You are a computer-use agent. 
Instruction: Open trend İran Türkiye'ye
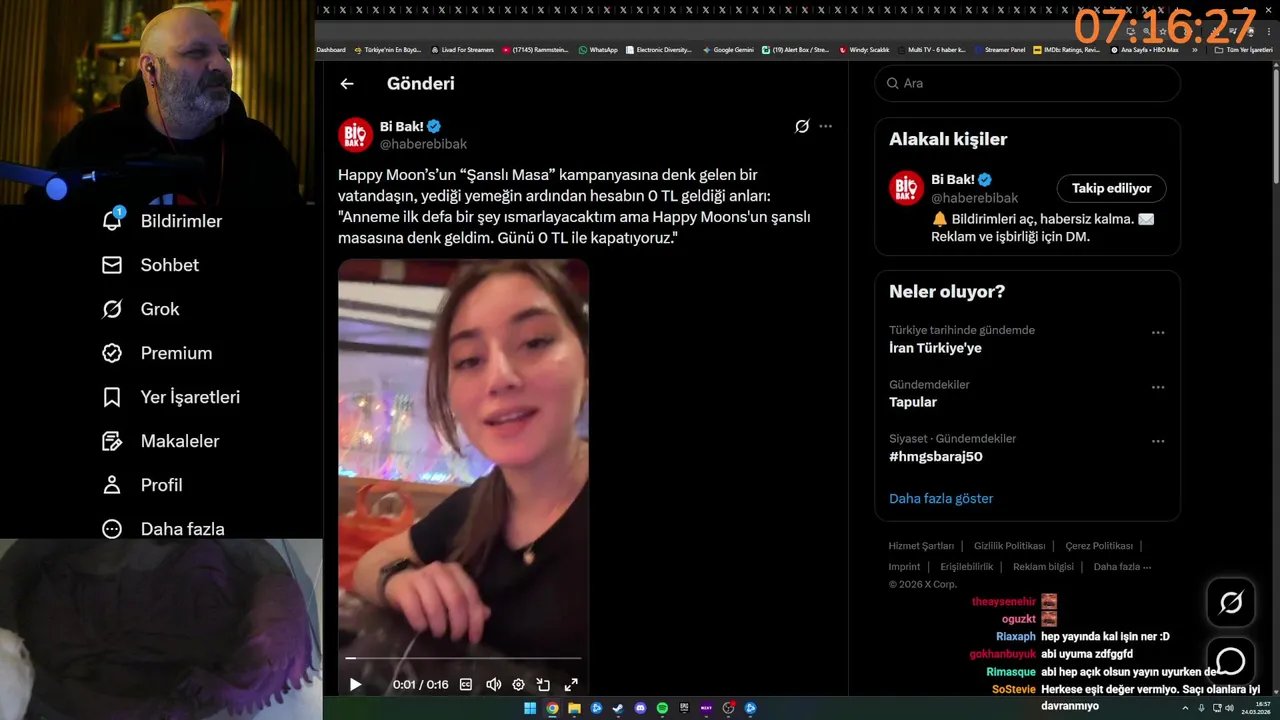[935, 348]
